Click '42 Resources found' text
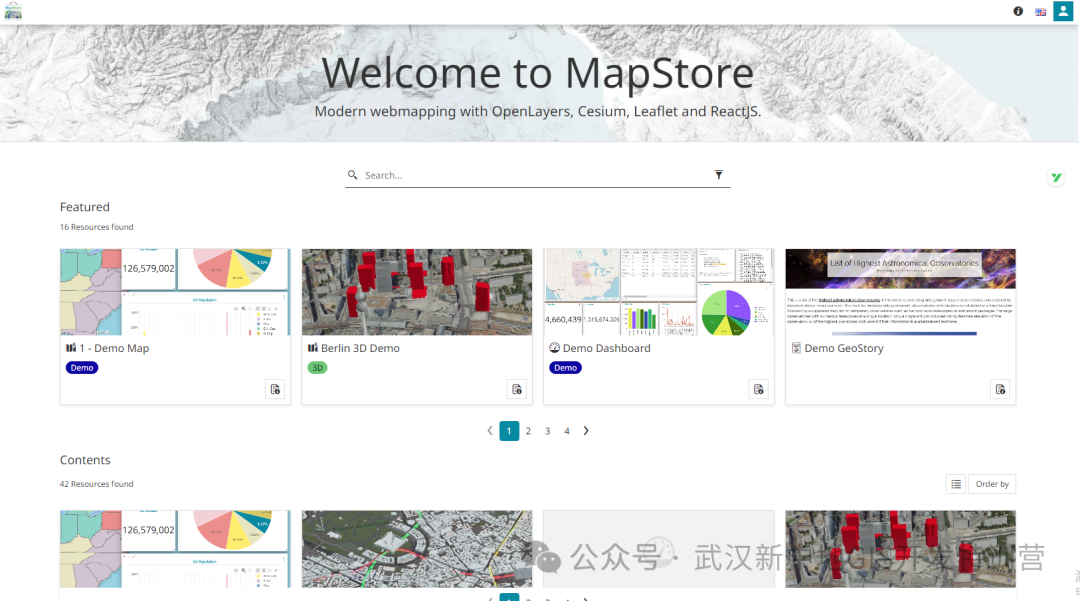This screenshot has height=601, width=1080. tap(96, 484)
